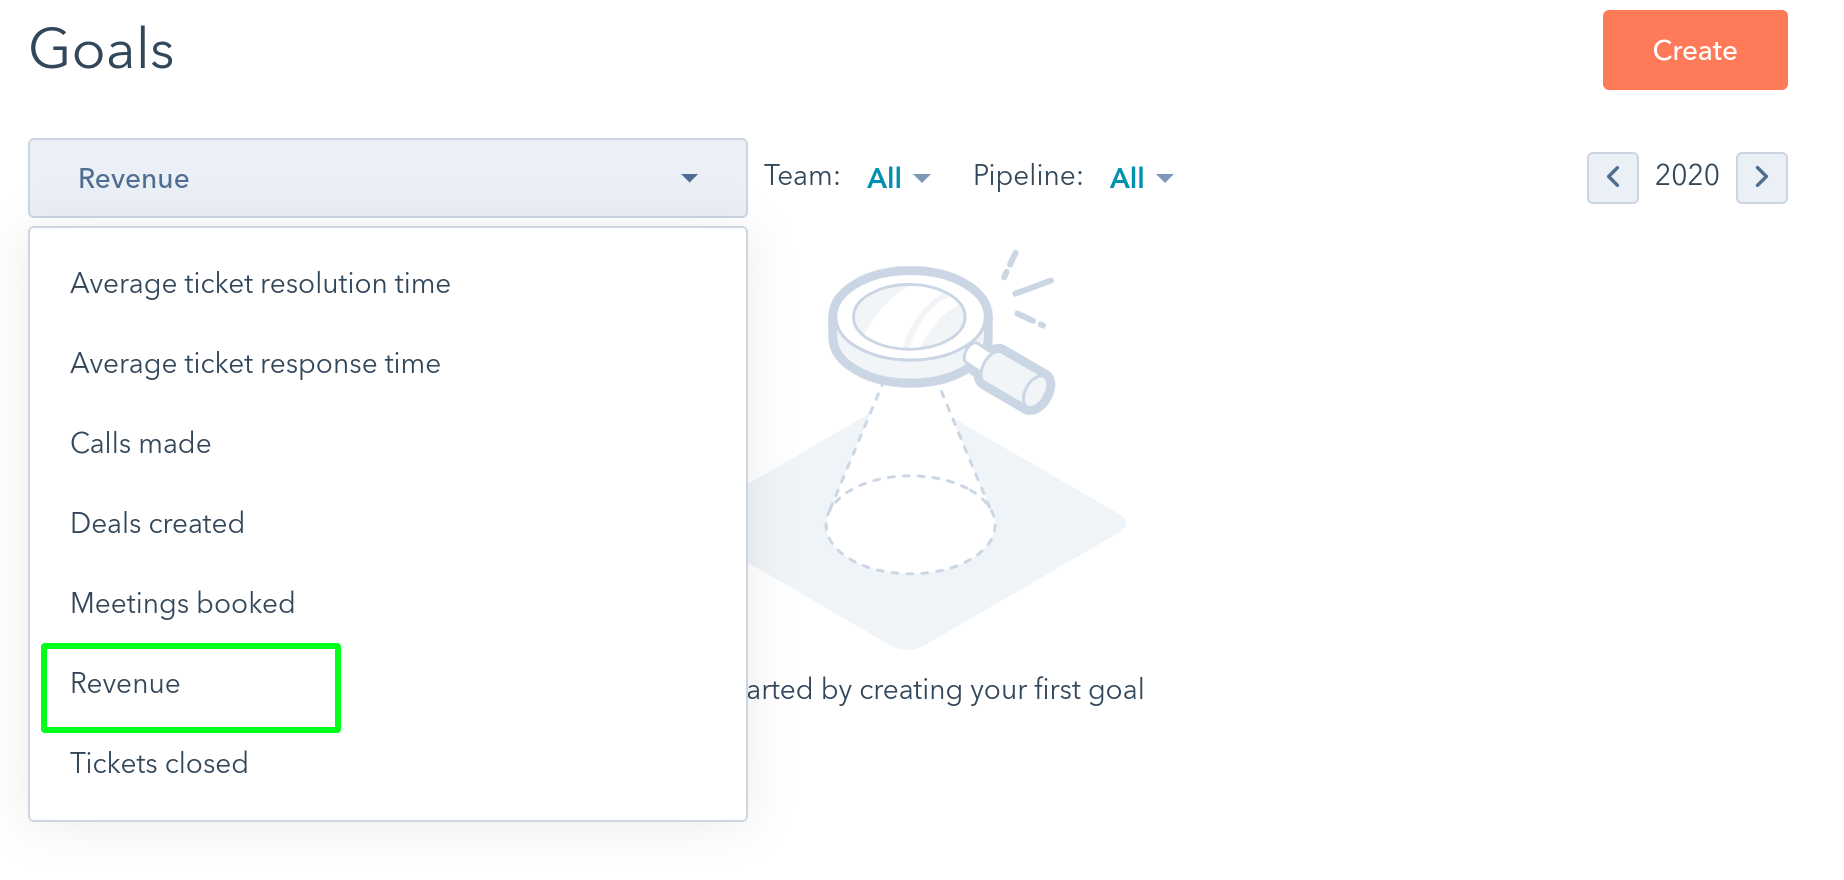Collapse the goal type dropdown

[x=387, y=178]
